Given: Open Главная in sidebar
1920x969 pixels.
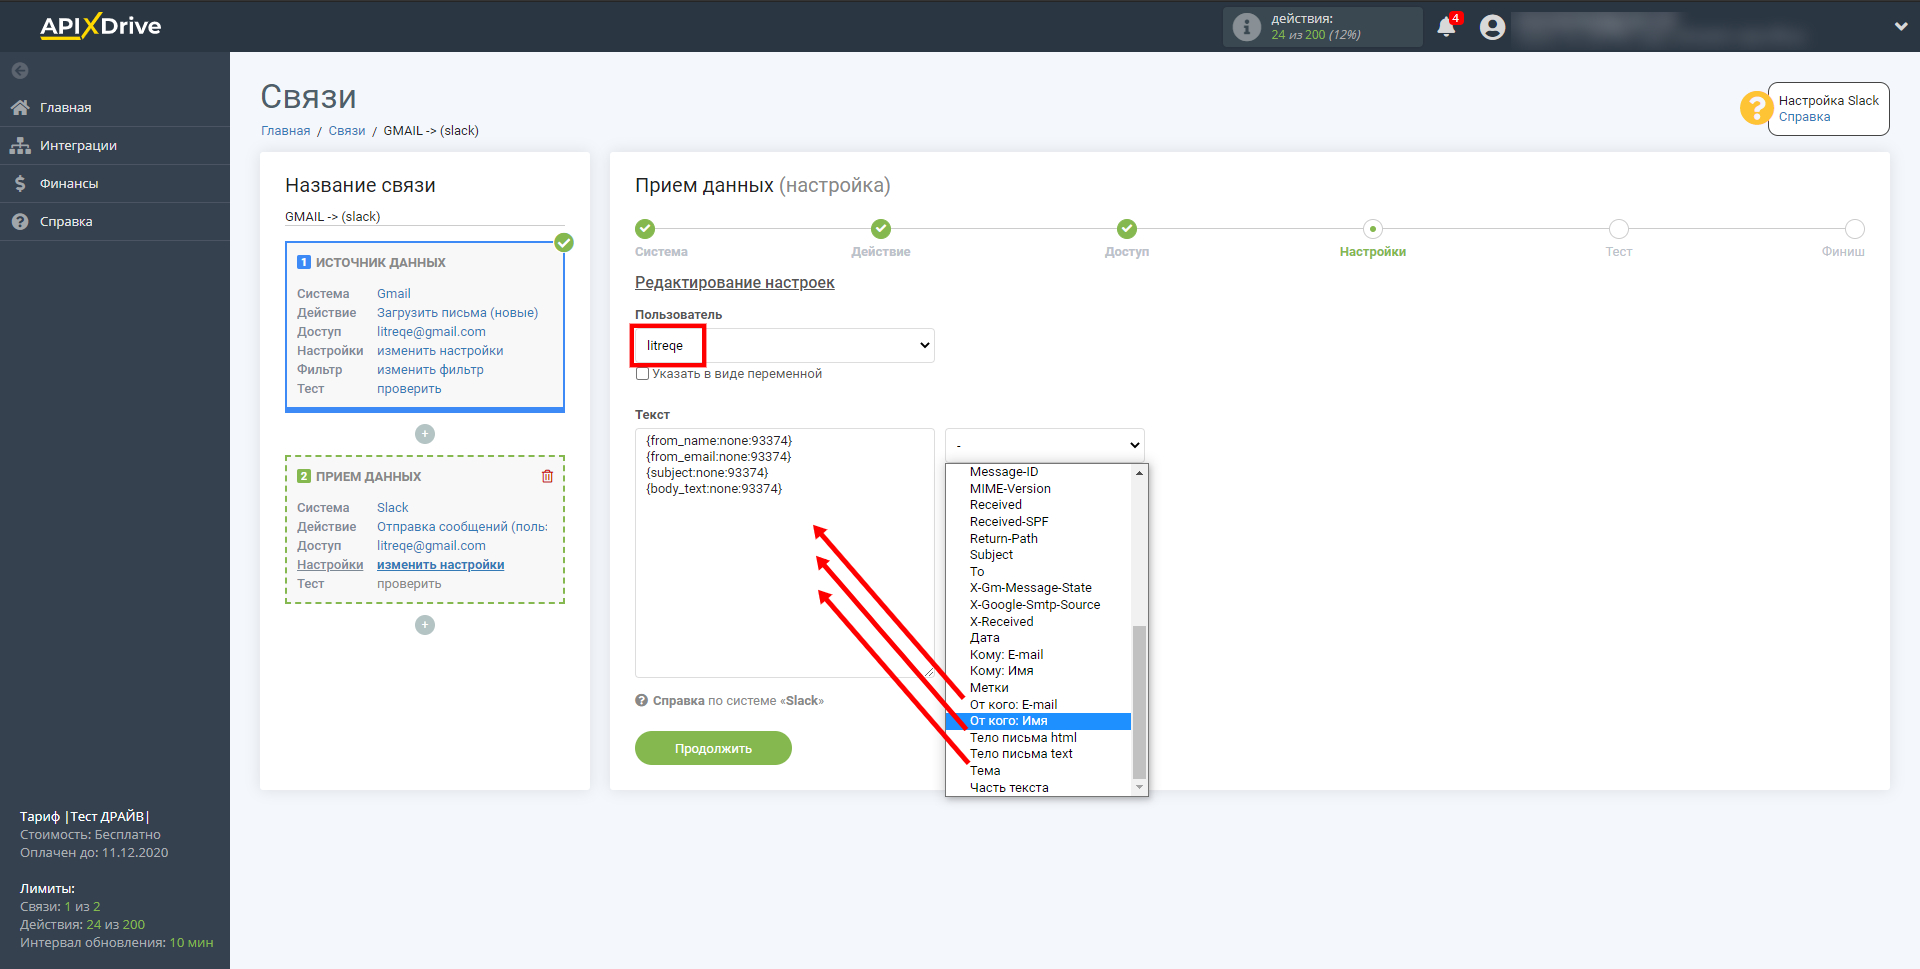Looking at the screenshot, I should (114, 107).
